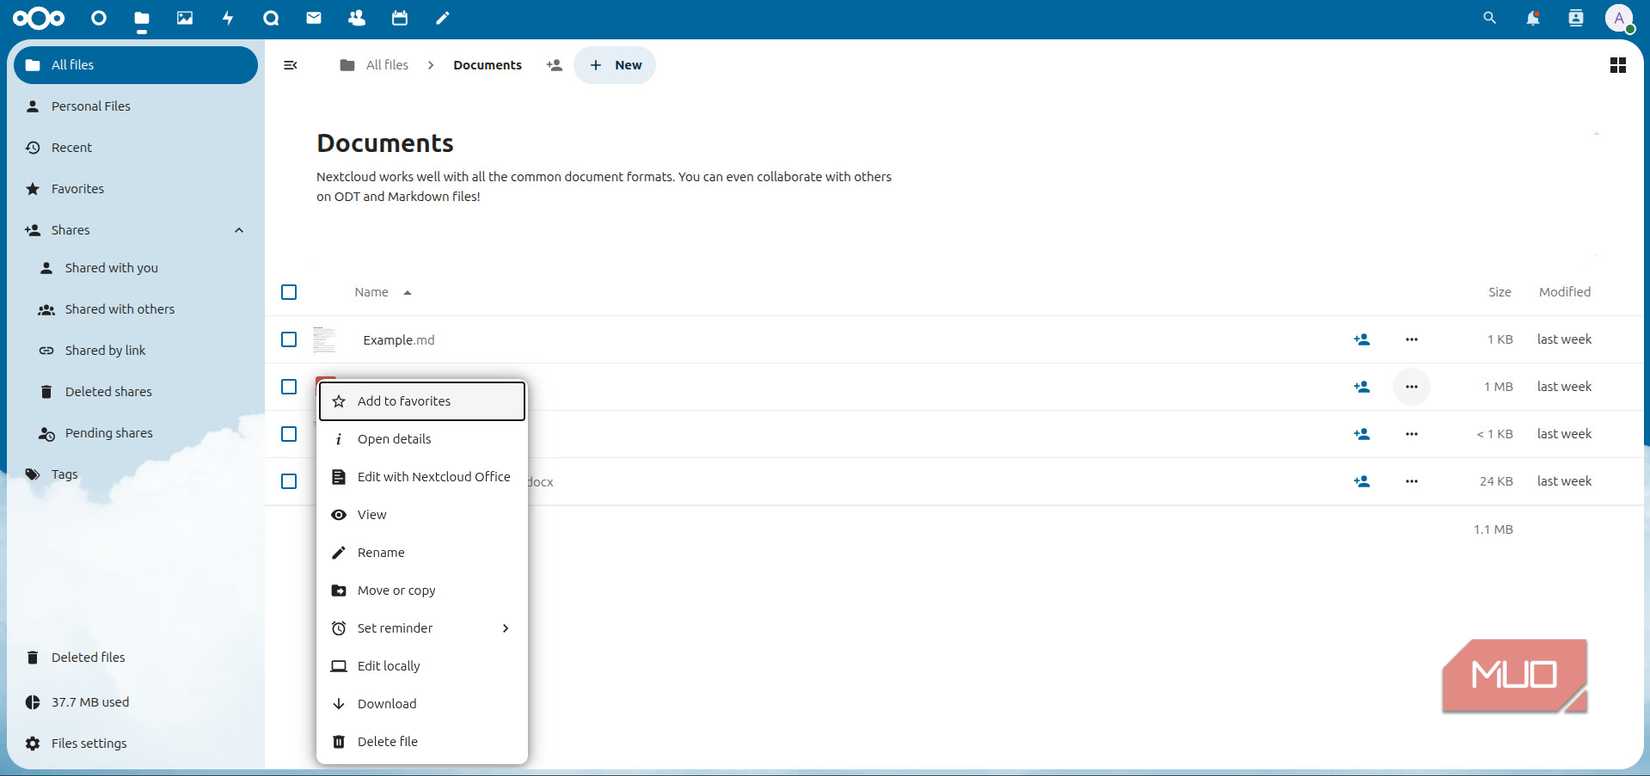This screenshot has width=1650, height=776.
Task: Click the 37.7 MB used storage indicator
Action: click(x=136, y=702)
